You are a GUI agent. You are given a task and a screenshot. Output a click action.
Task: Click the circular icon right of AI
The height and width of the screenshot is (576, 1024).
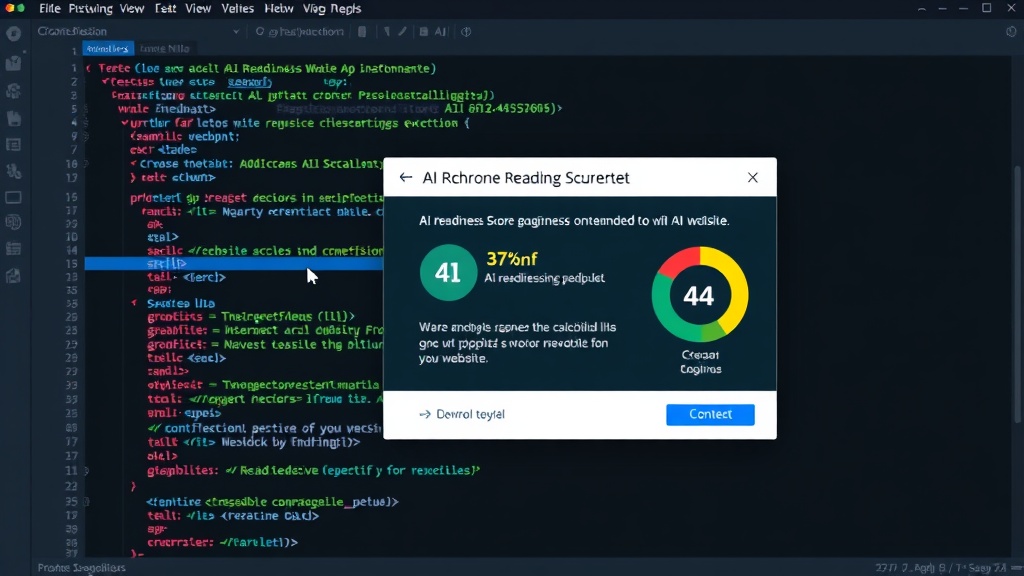click(466, 31)
